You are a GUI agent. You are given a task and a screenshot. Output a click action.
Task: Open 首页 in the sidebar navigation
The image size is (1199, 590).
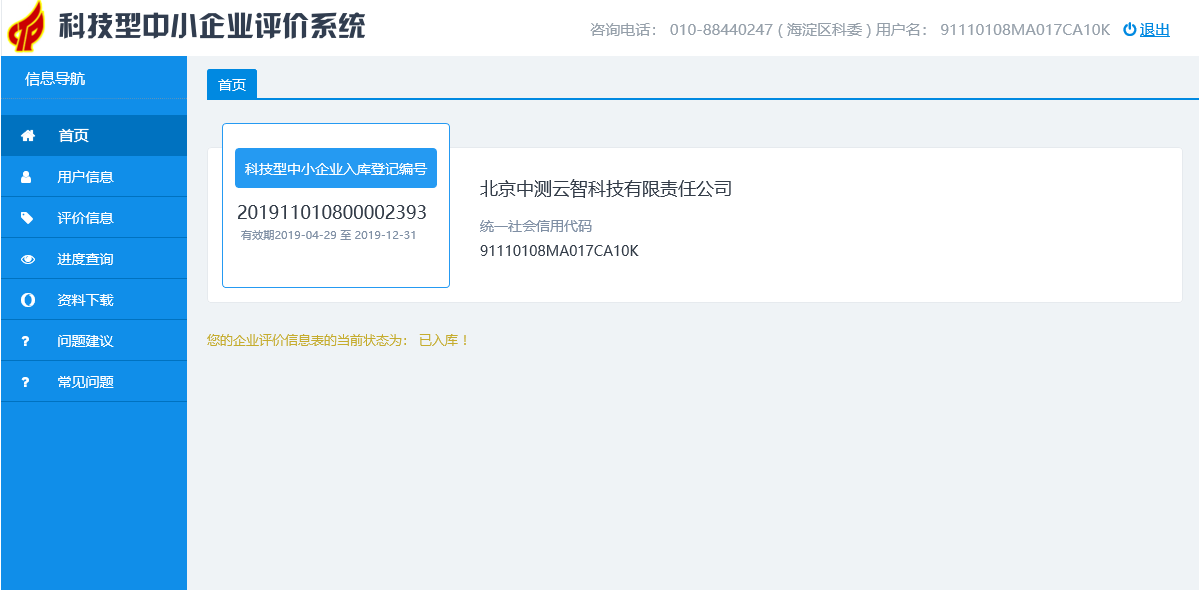pos(94,136)
